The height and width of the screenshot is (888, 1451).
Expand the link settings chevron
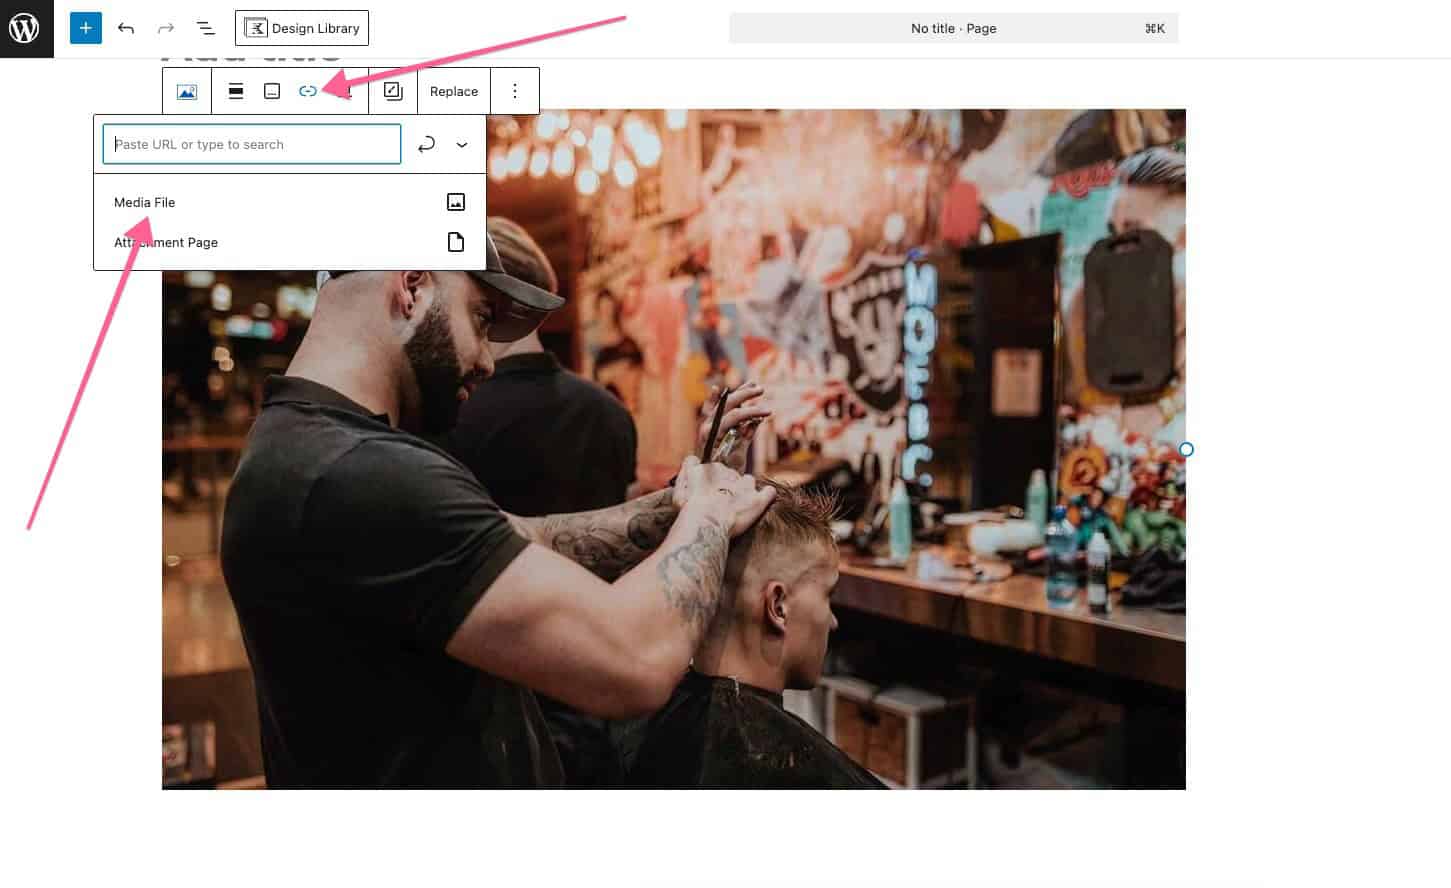click(462, 144)
